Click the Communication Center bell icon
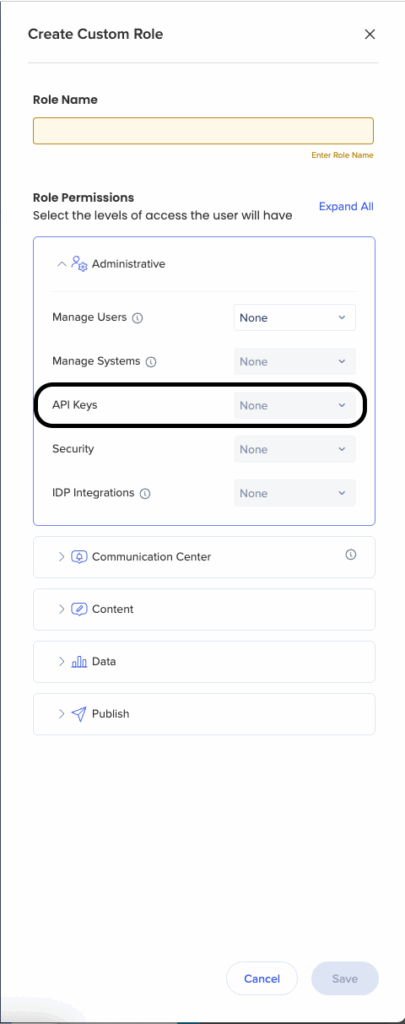 79,557
